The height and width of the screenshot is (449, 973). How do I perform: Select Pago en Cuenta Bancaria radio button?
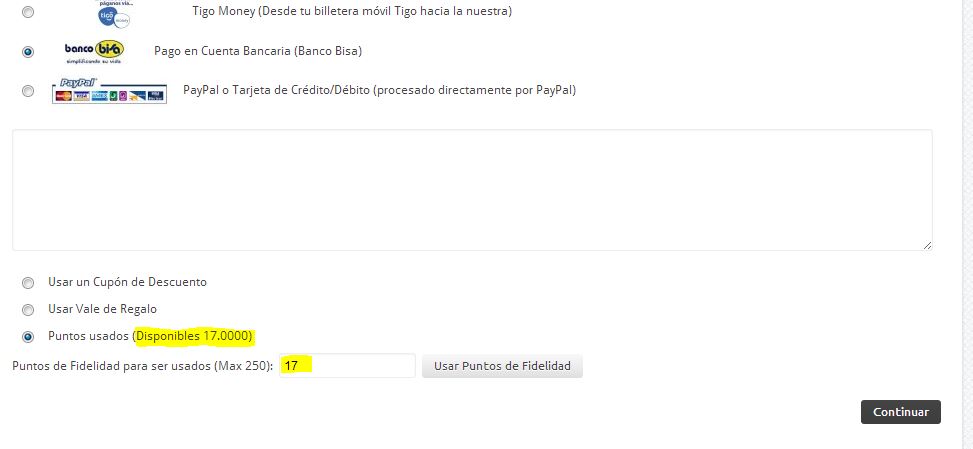[x=28, y=51]
